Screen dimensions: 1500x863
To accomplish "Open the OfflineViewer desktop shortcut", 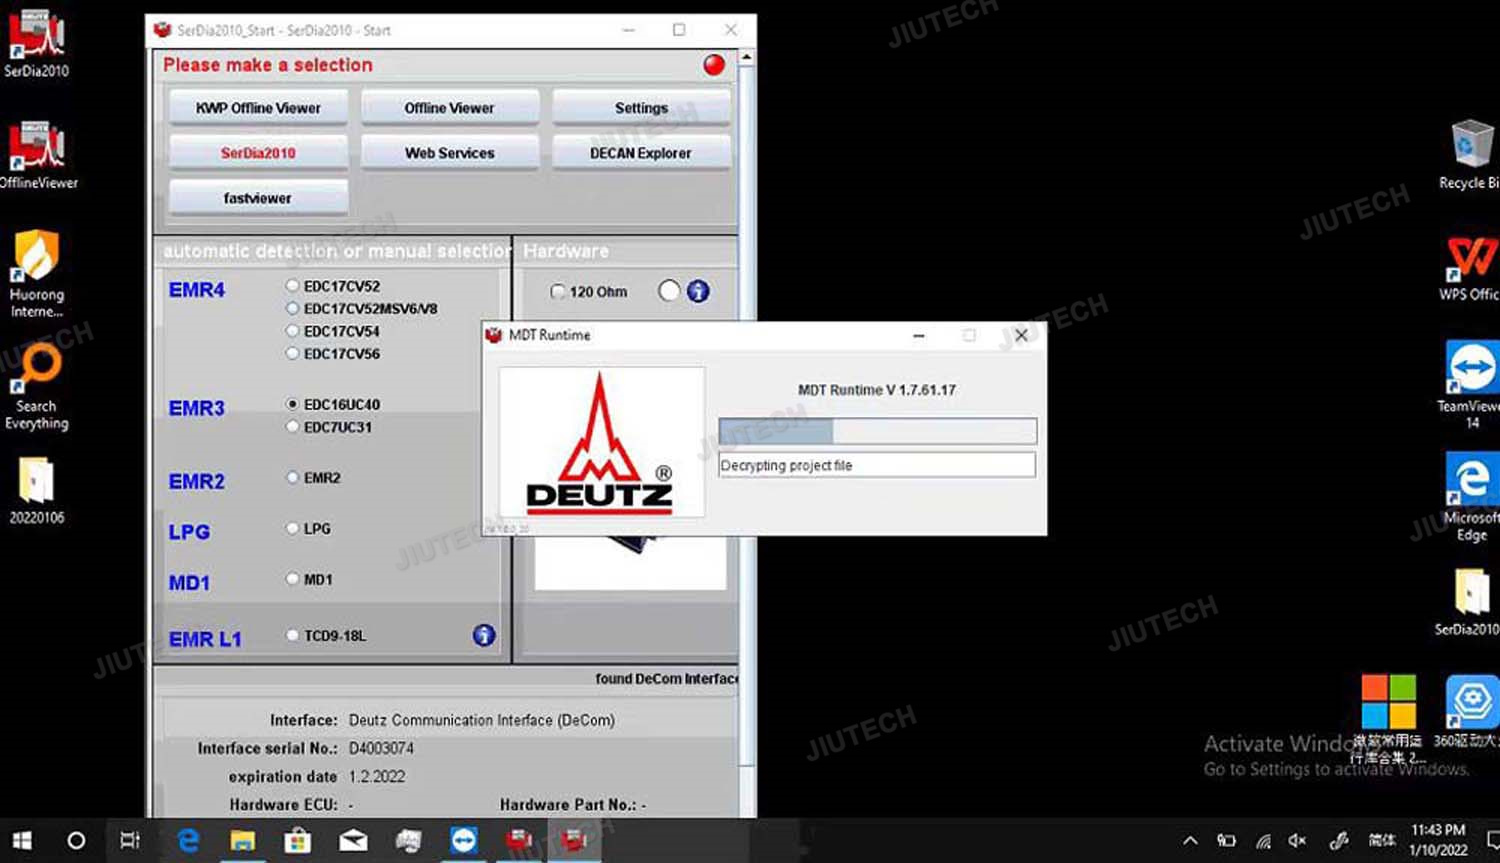I will (x=37, y=154).
